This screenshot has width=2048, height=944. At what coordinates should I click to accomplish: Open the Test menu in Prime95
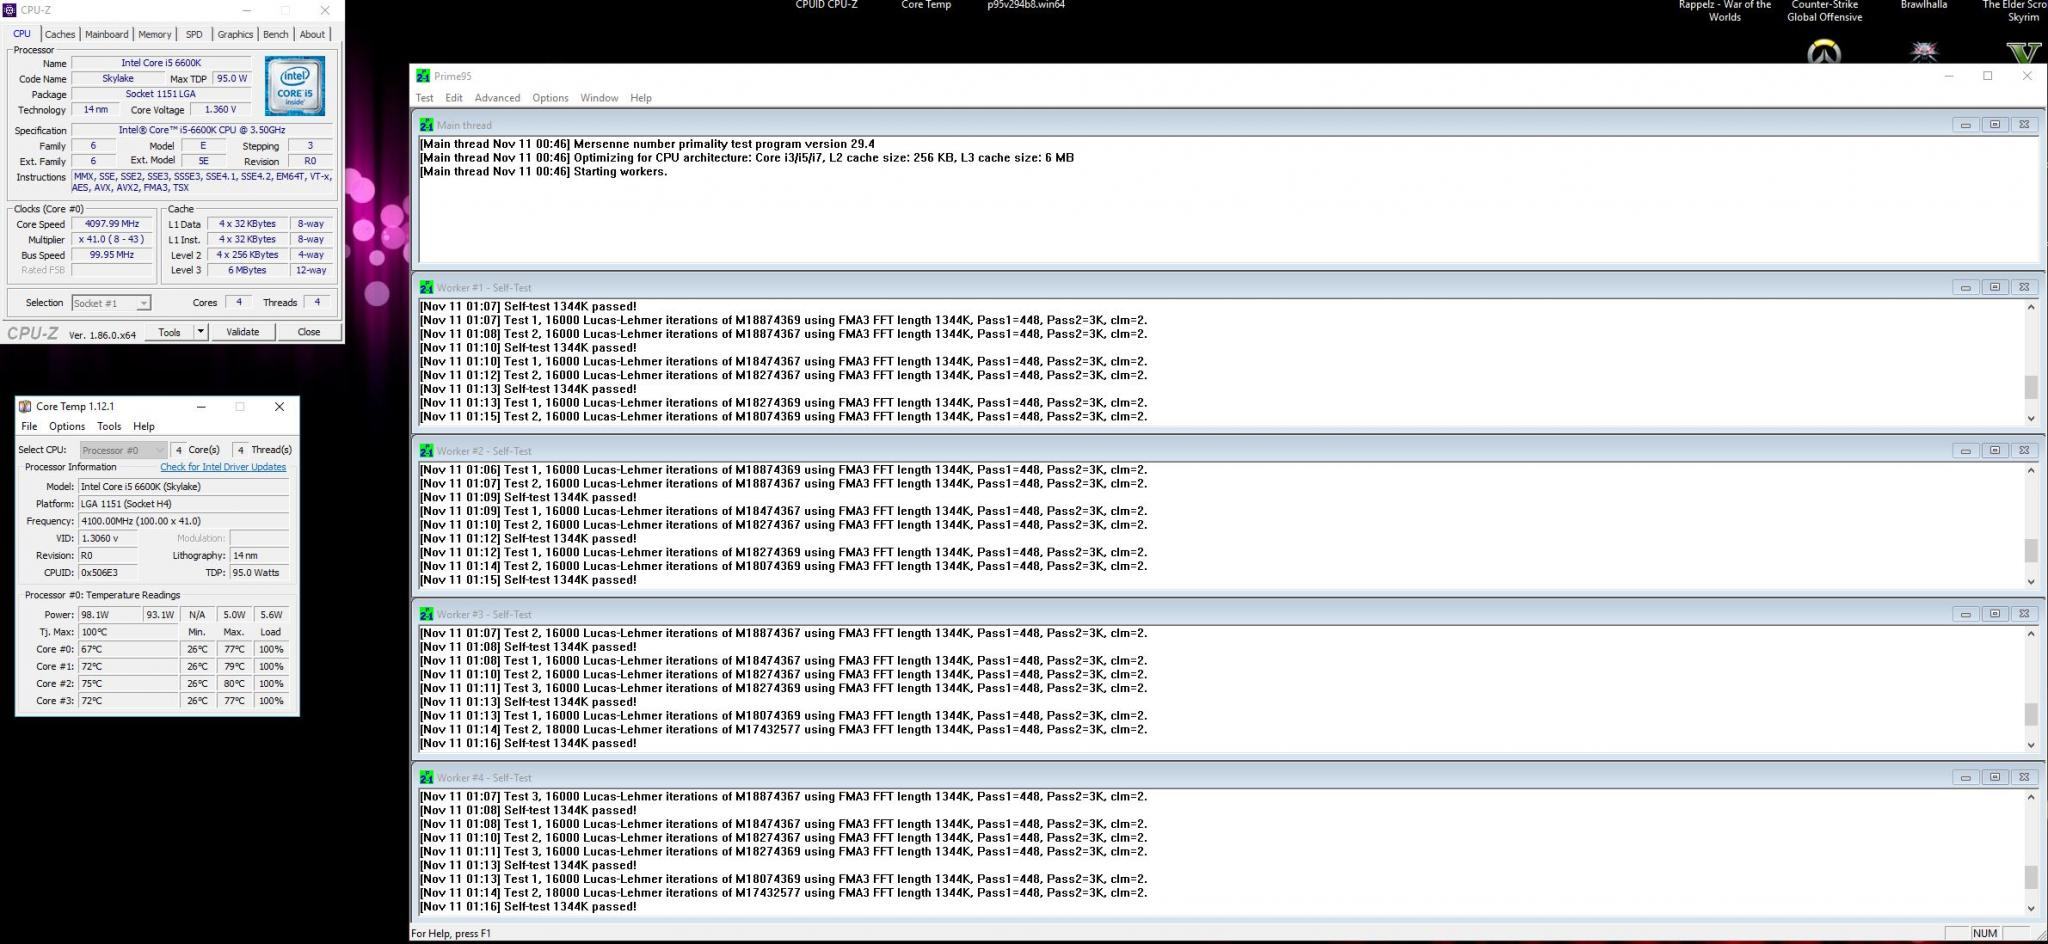click(x=425, y=98)
